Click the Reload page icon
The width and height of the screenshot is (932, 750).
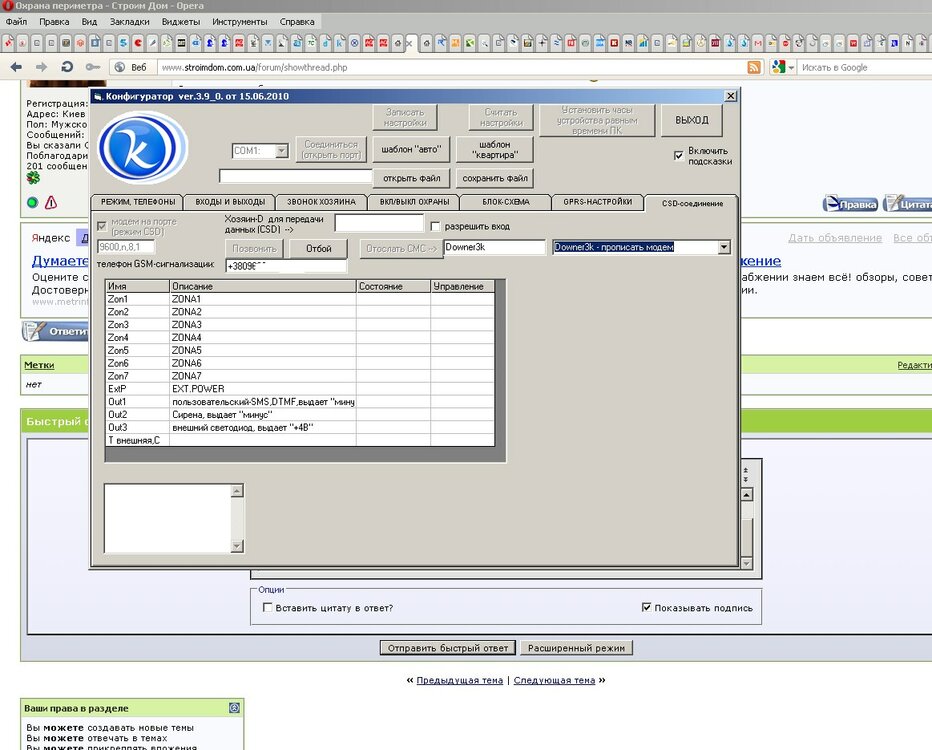67,67
